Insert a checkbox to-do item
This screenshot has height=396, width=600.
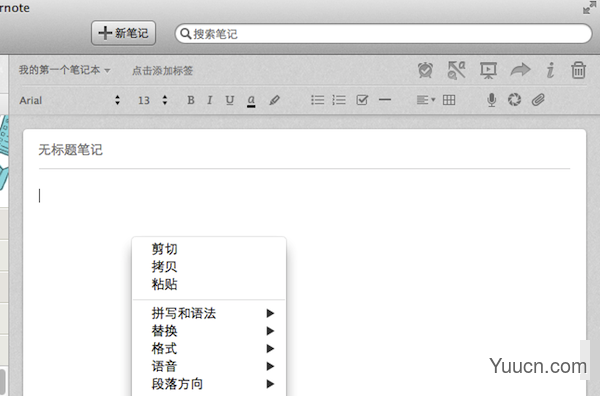[x=362, y=100]
